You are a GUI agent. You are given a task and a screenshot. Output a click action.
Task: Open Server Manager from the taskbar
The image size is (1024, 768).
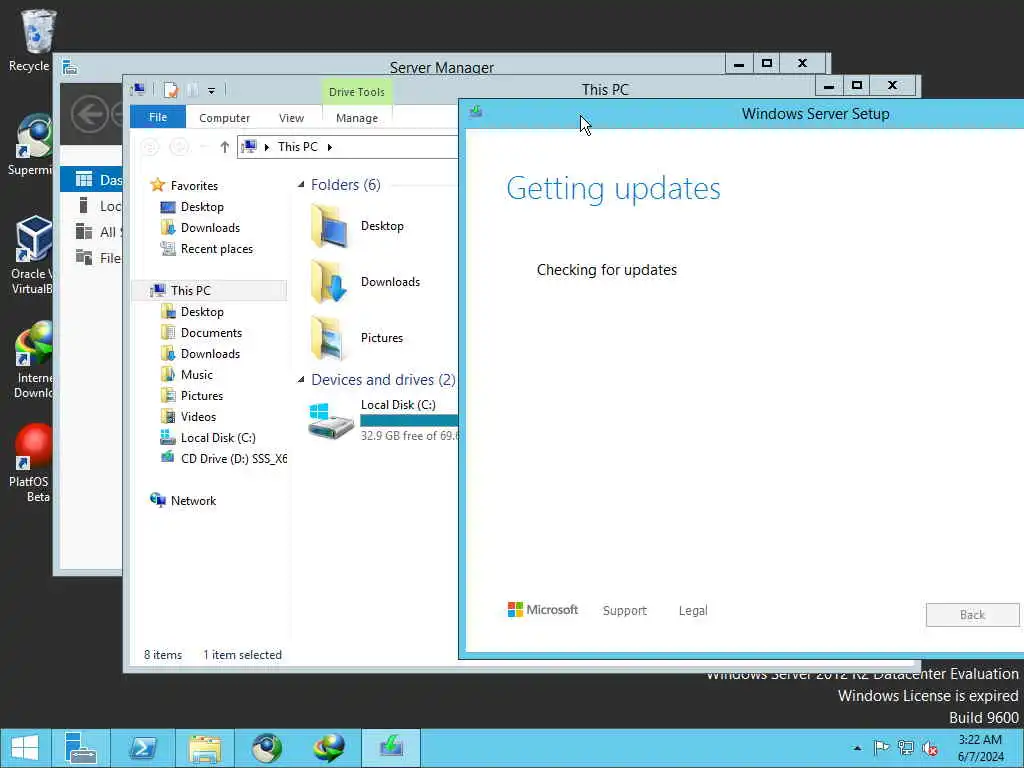(x=81, y=748)
